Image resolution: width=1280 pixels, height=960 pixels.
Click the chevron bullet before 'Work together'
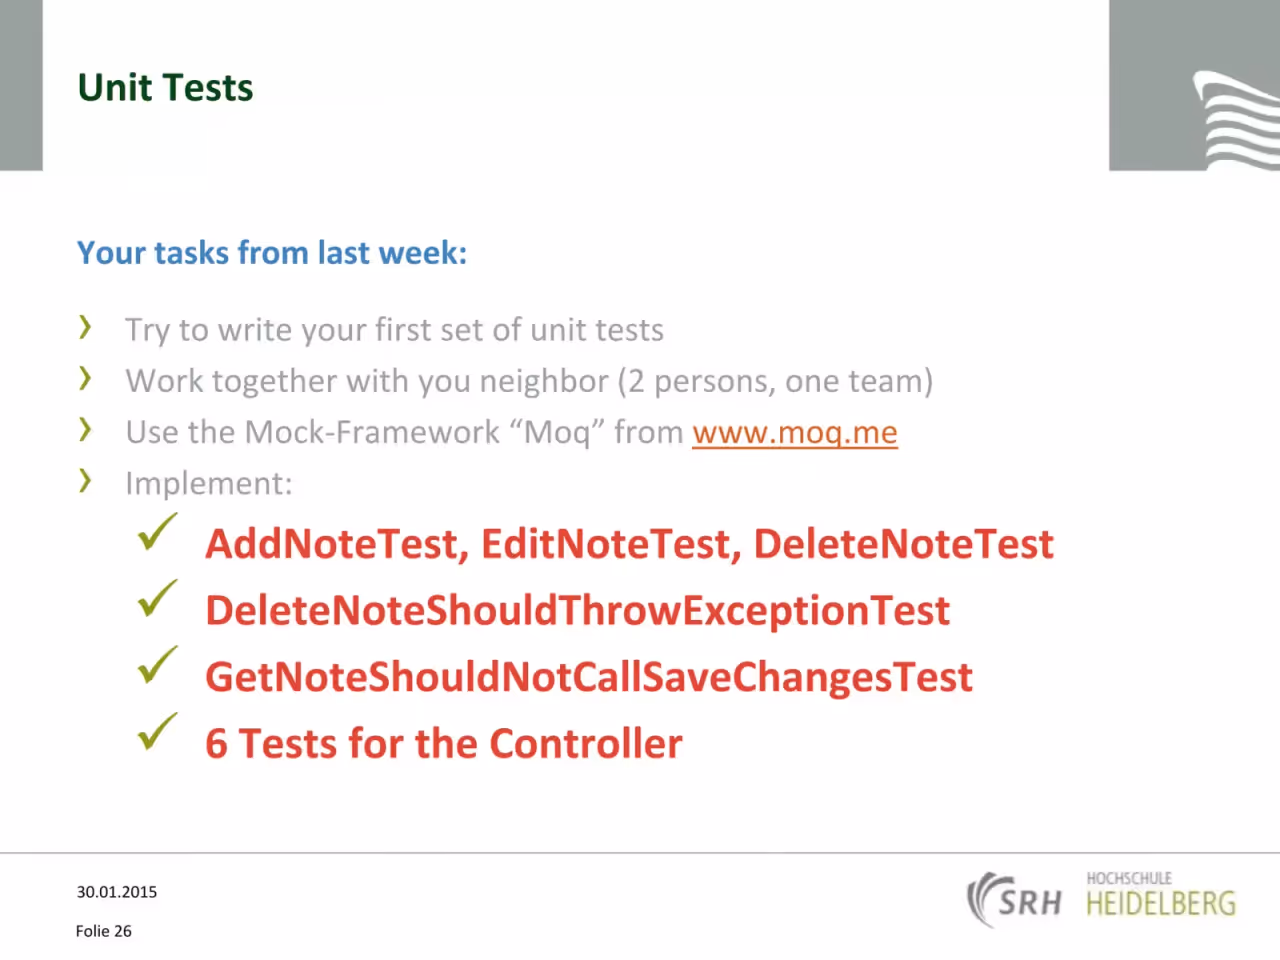85,377
